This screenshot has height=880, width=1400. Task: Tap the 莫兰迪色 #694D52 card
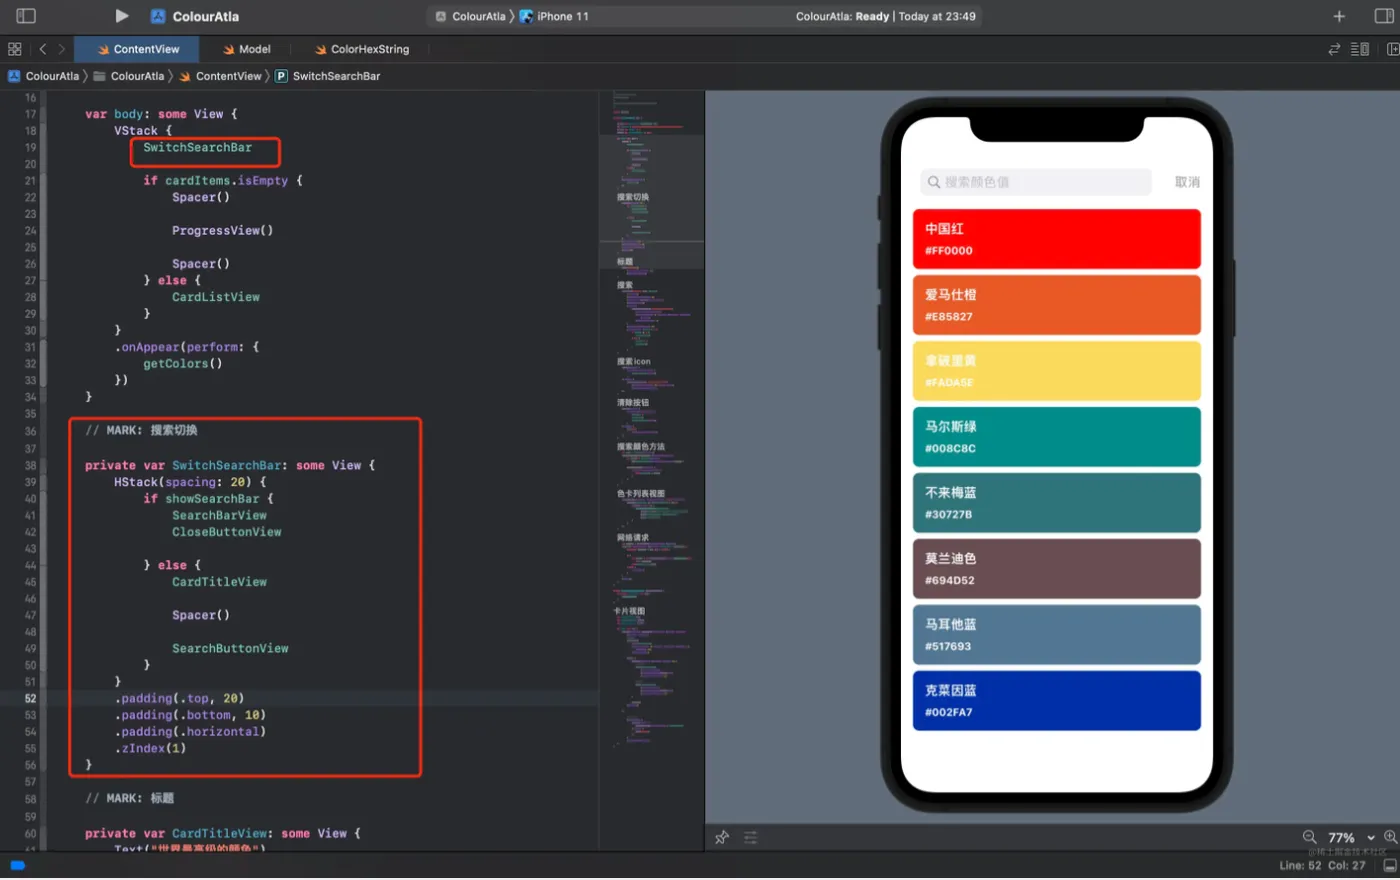click(1056, 569)
